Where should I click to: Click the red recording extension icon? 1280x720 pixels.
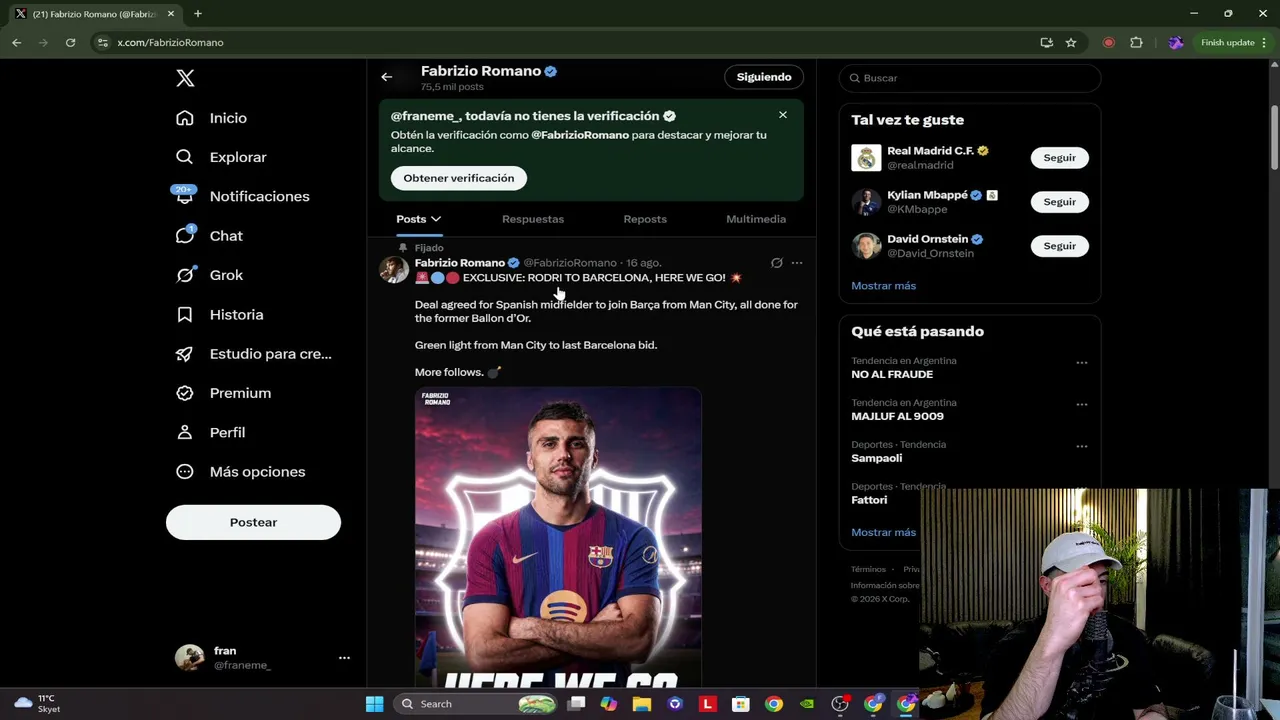[x=1108, y=43]
